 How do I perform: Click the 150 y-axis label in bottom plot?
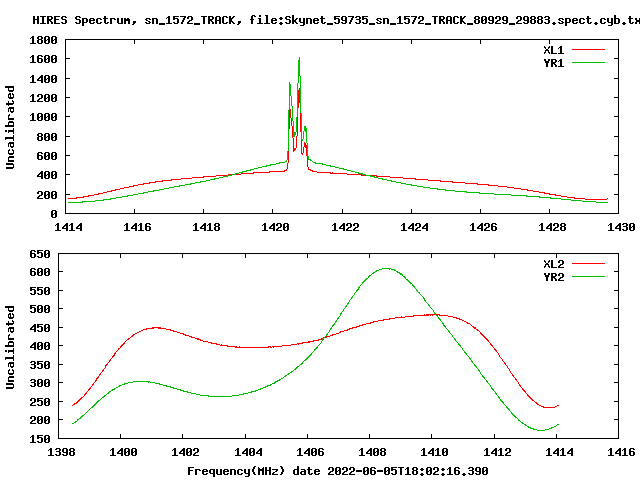(40, 439)
